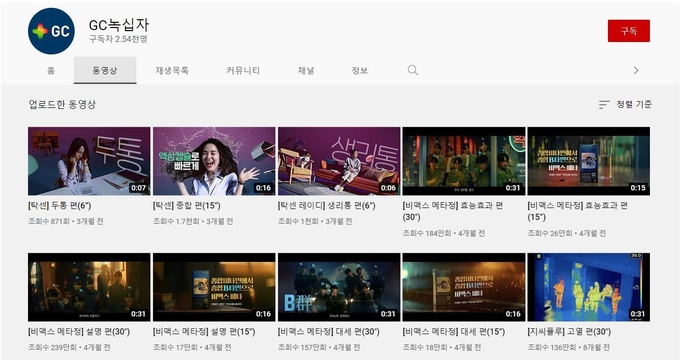Switch to the 홈 tab
The width and height of the screenshot is (680, 360).
(x=51, y=70)
